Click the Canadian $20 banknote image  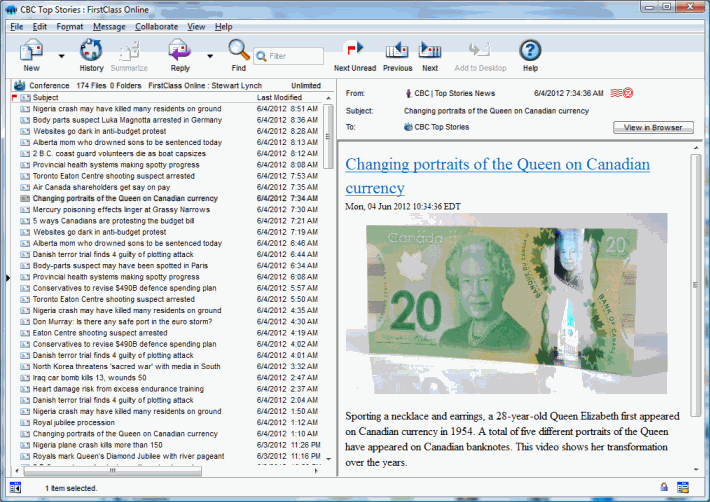coord(500,298)
